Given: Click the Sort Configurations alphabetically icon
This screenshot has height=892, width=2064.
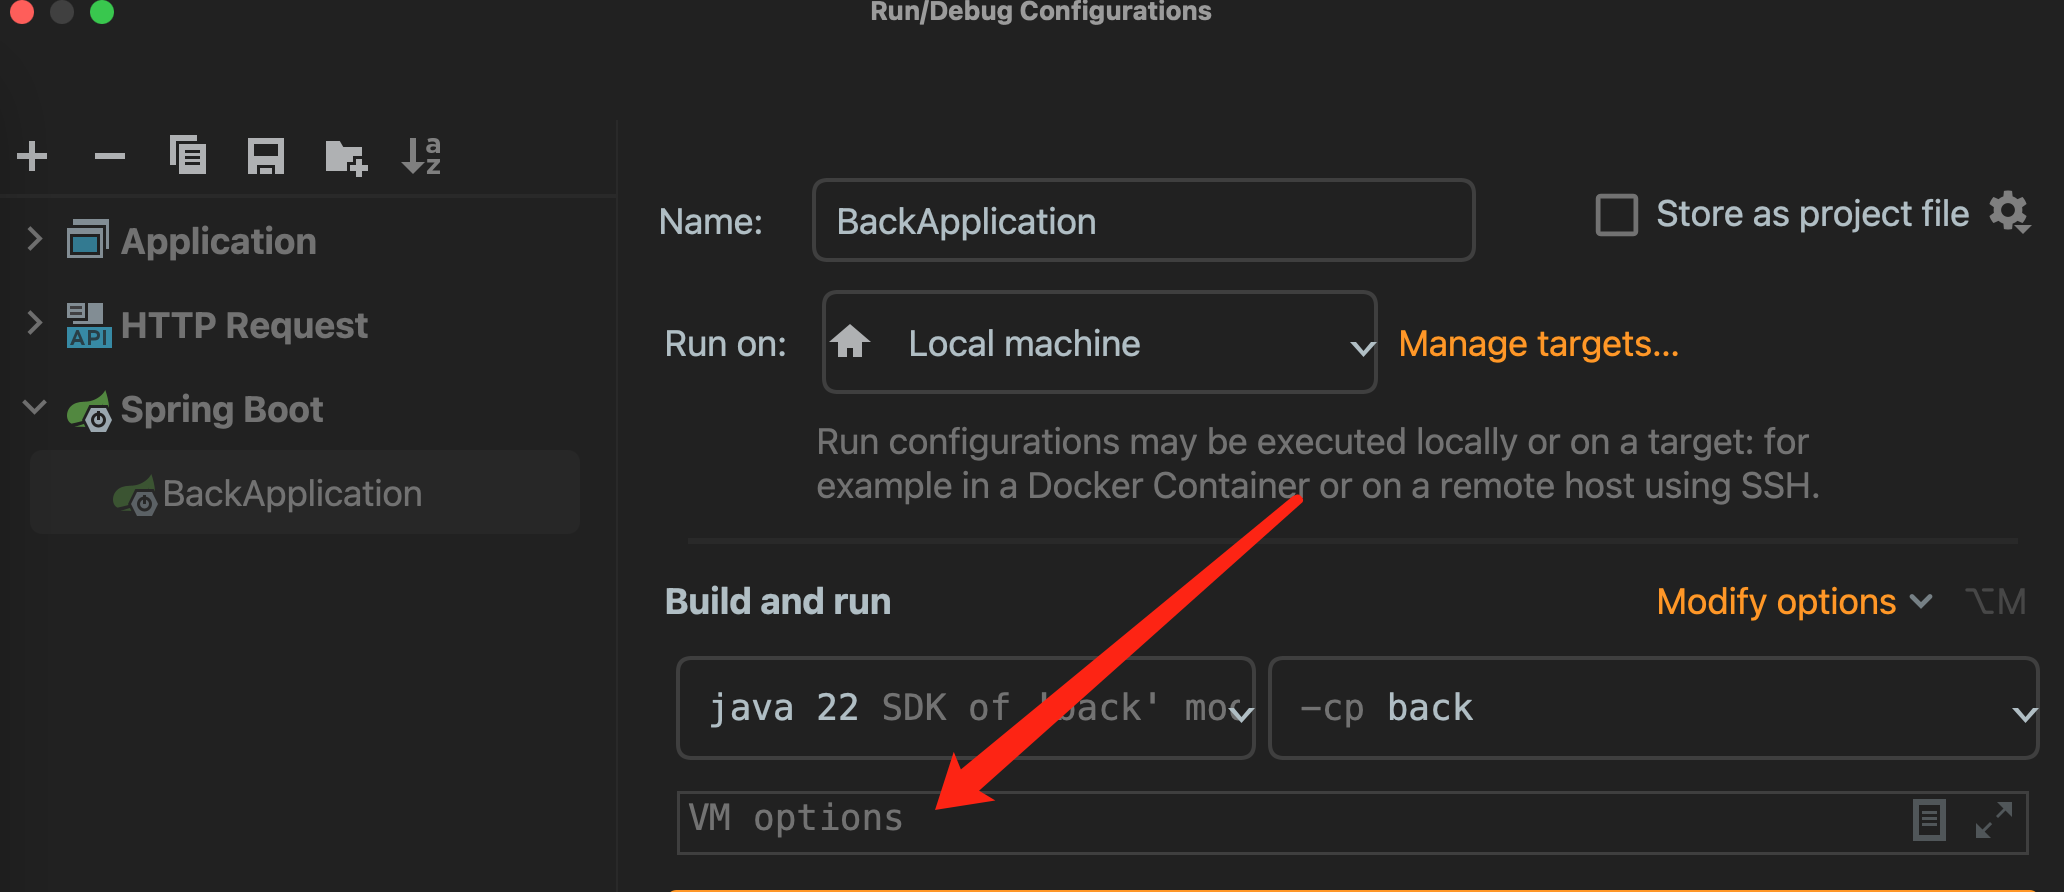Looking at the screenshot, I should click(x=421, y=156).
